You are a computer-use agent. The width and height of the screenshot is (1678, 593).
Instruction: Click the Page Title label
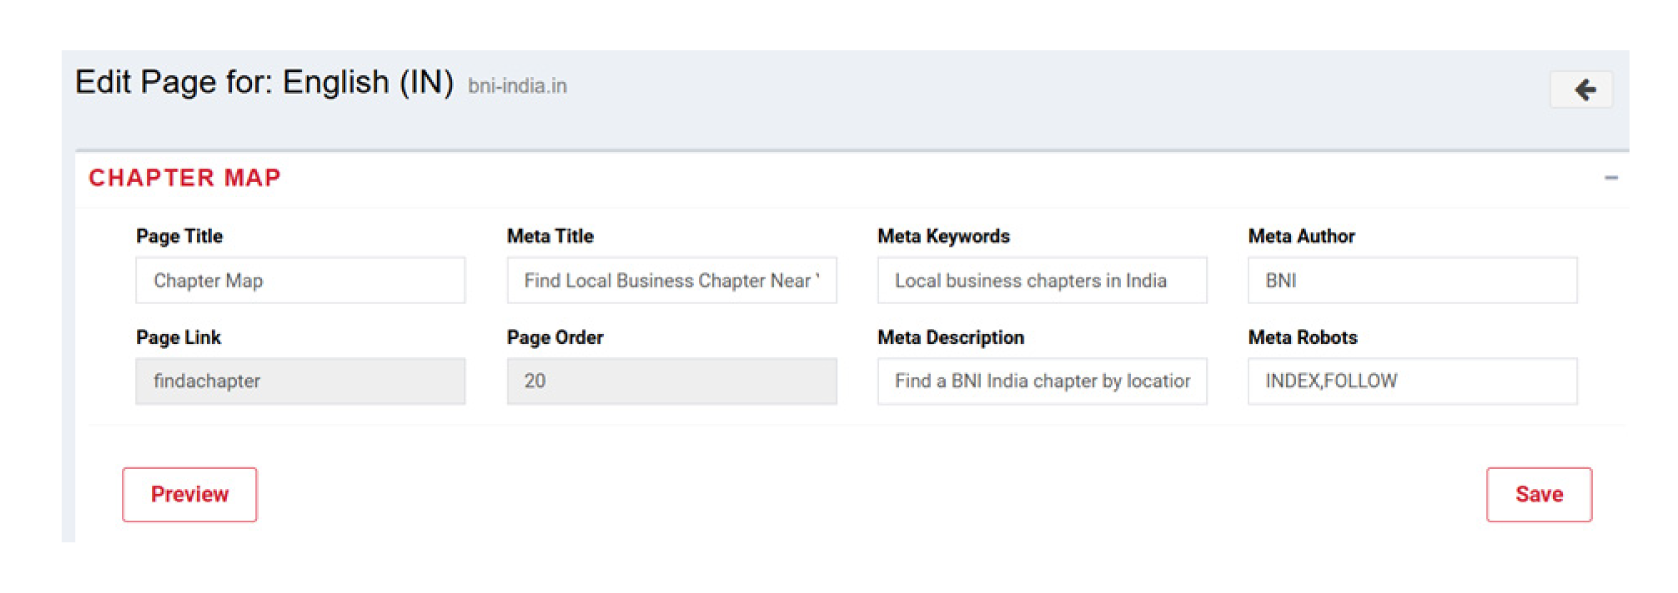point(179,236)
